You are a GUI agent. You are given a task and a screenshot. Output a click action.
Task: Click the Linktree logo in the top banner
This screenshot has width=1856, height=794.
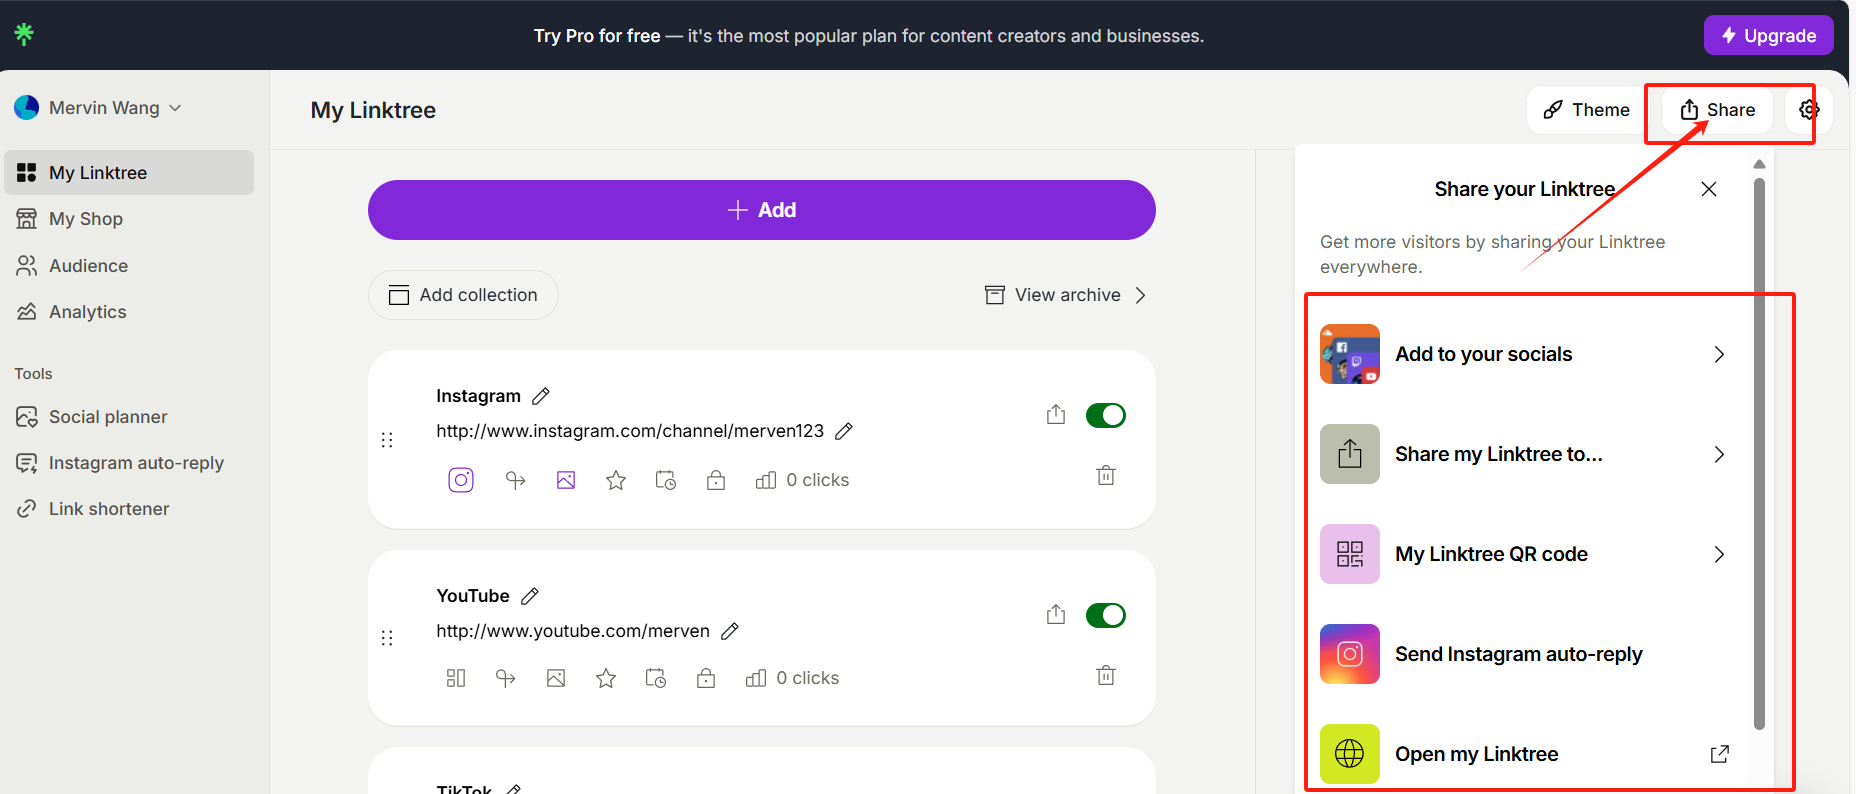pyautogui.click(x=24, y=34)
